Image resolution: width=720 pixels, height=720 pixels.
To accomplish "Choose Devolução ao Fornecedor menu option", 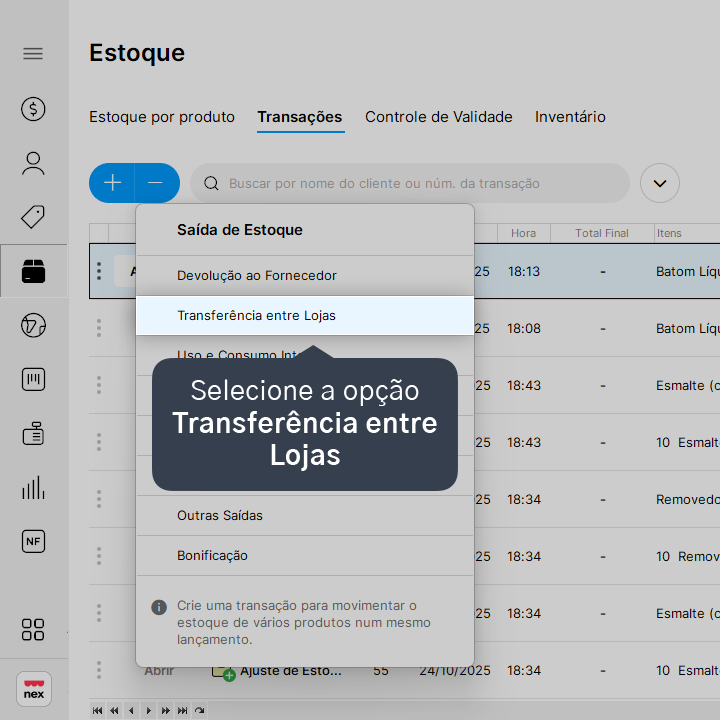I will click(x=305, y=276).
